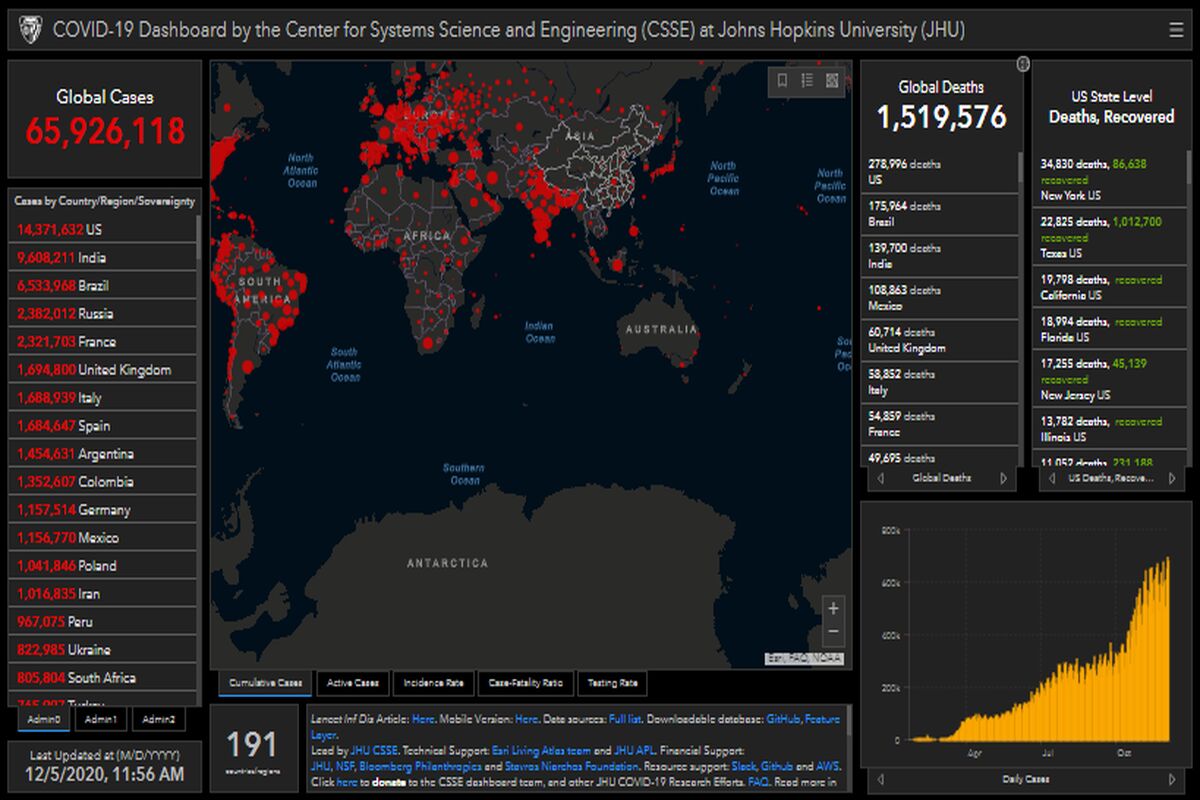Select New York US state entry
This screenshot has height=800, width=1200.
pos(1110,179)
